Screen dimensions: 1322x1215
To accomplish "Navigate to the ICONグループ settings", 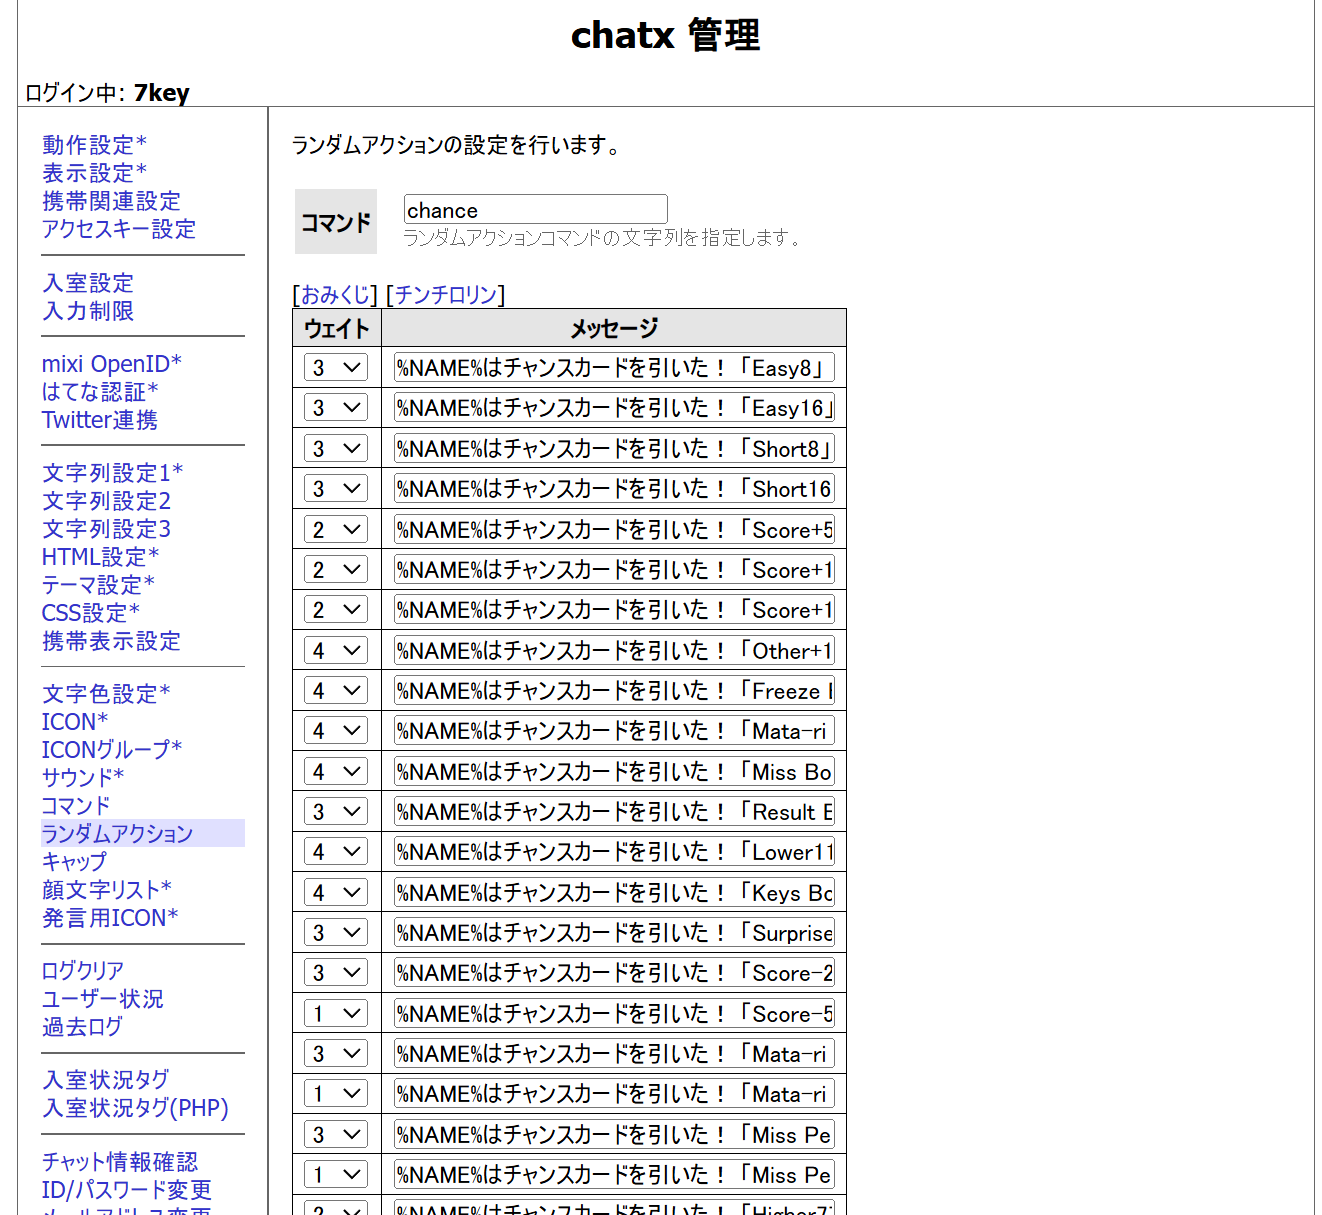I will [111, 750].
